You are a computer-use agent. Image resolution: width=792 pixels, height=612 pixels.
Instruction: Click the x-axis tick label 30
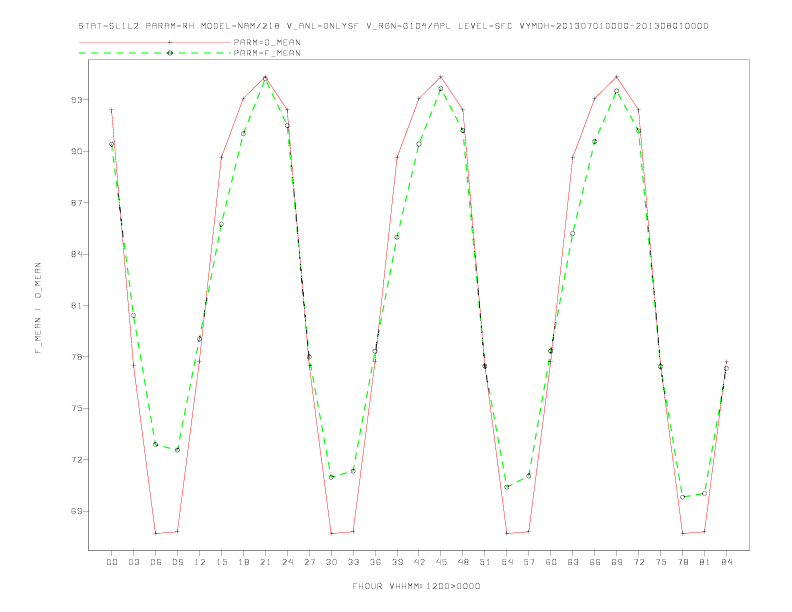331,562
